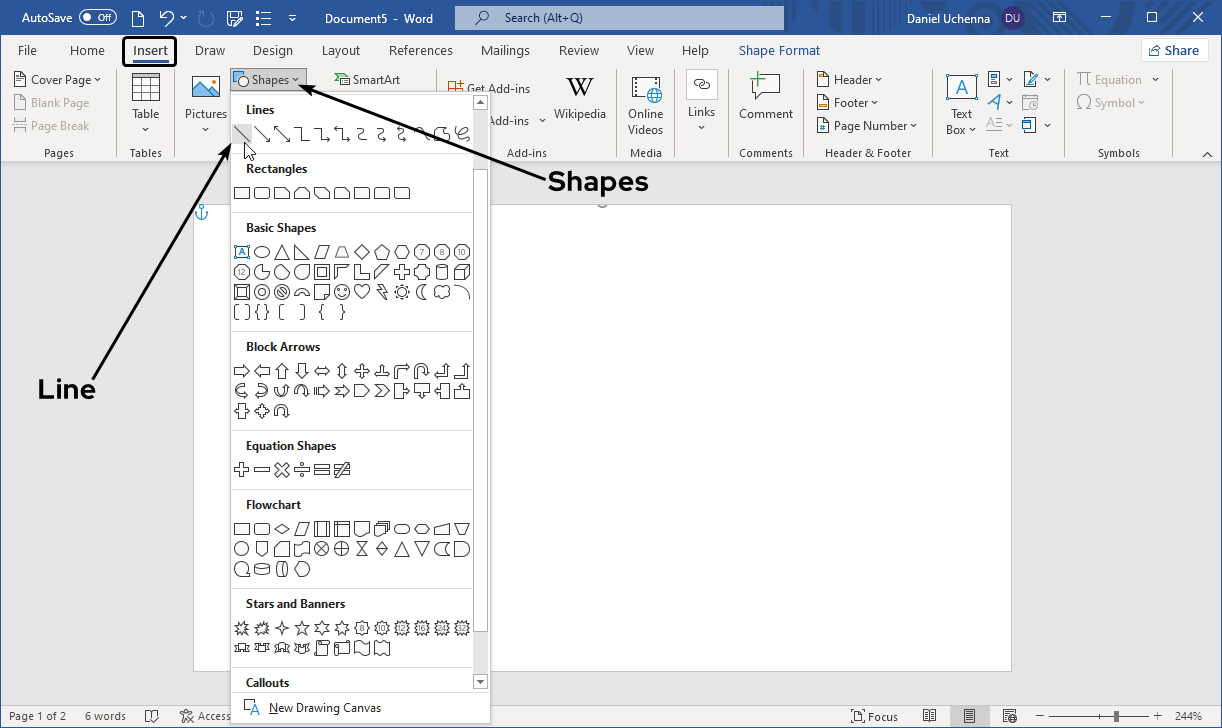Open the Page Number dropdown
Screen dimensions: 1222x728
[867, 126]
